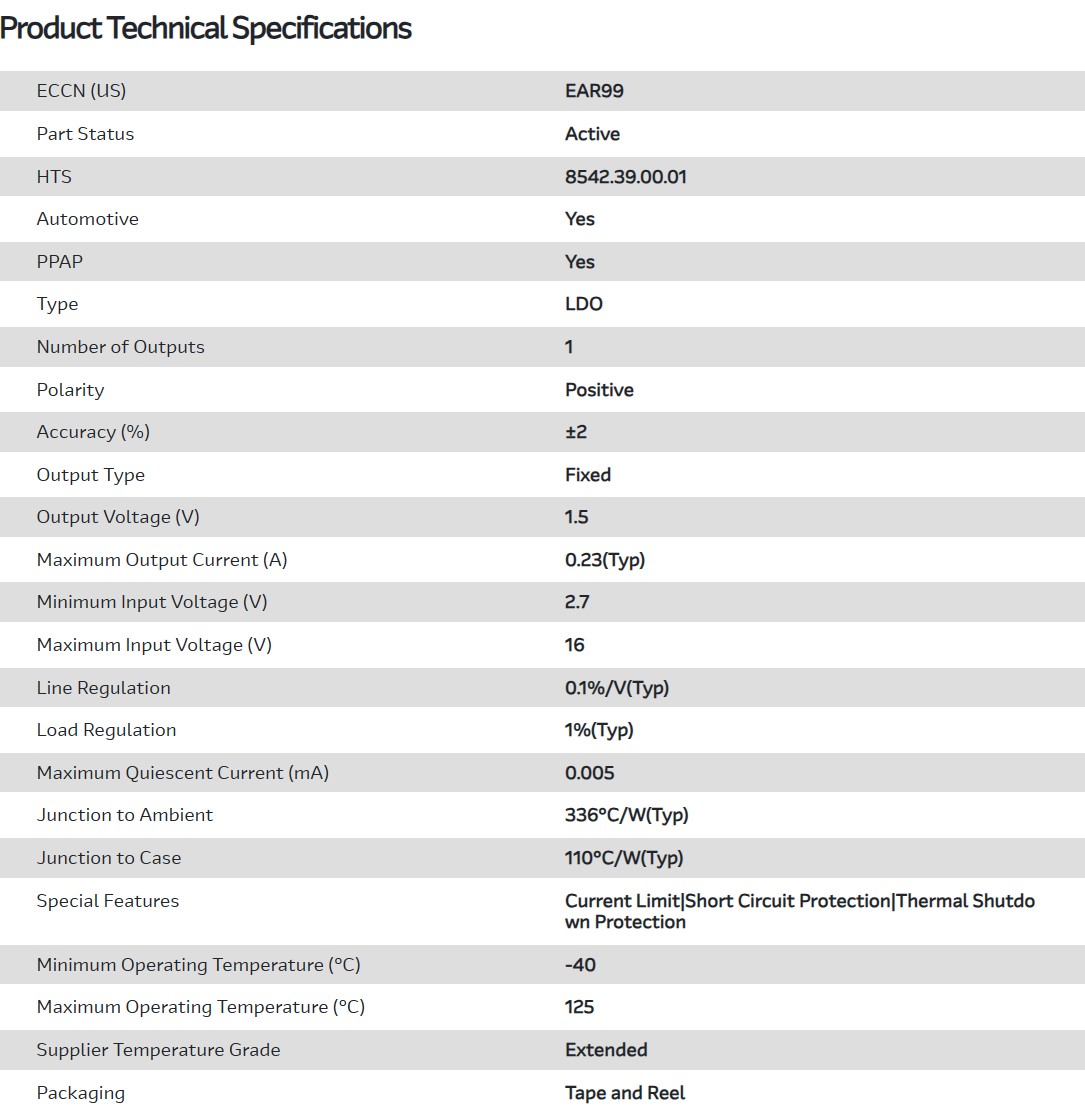The height and width of the screenshot is (1108, 1085).
Task: Select the Special Features label
Action: click(x=108, y=901)
